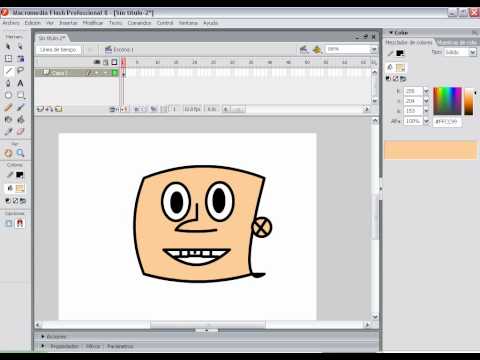Select the Text tool
Screen dimensions: 480x360
click(x=20, y=83)
